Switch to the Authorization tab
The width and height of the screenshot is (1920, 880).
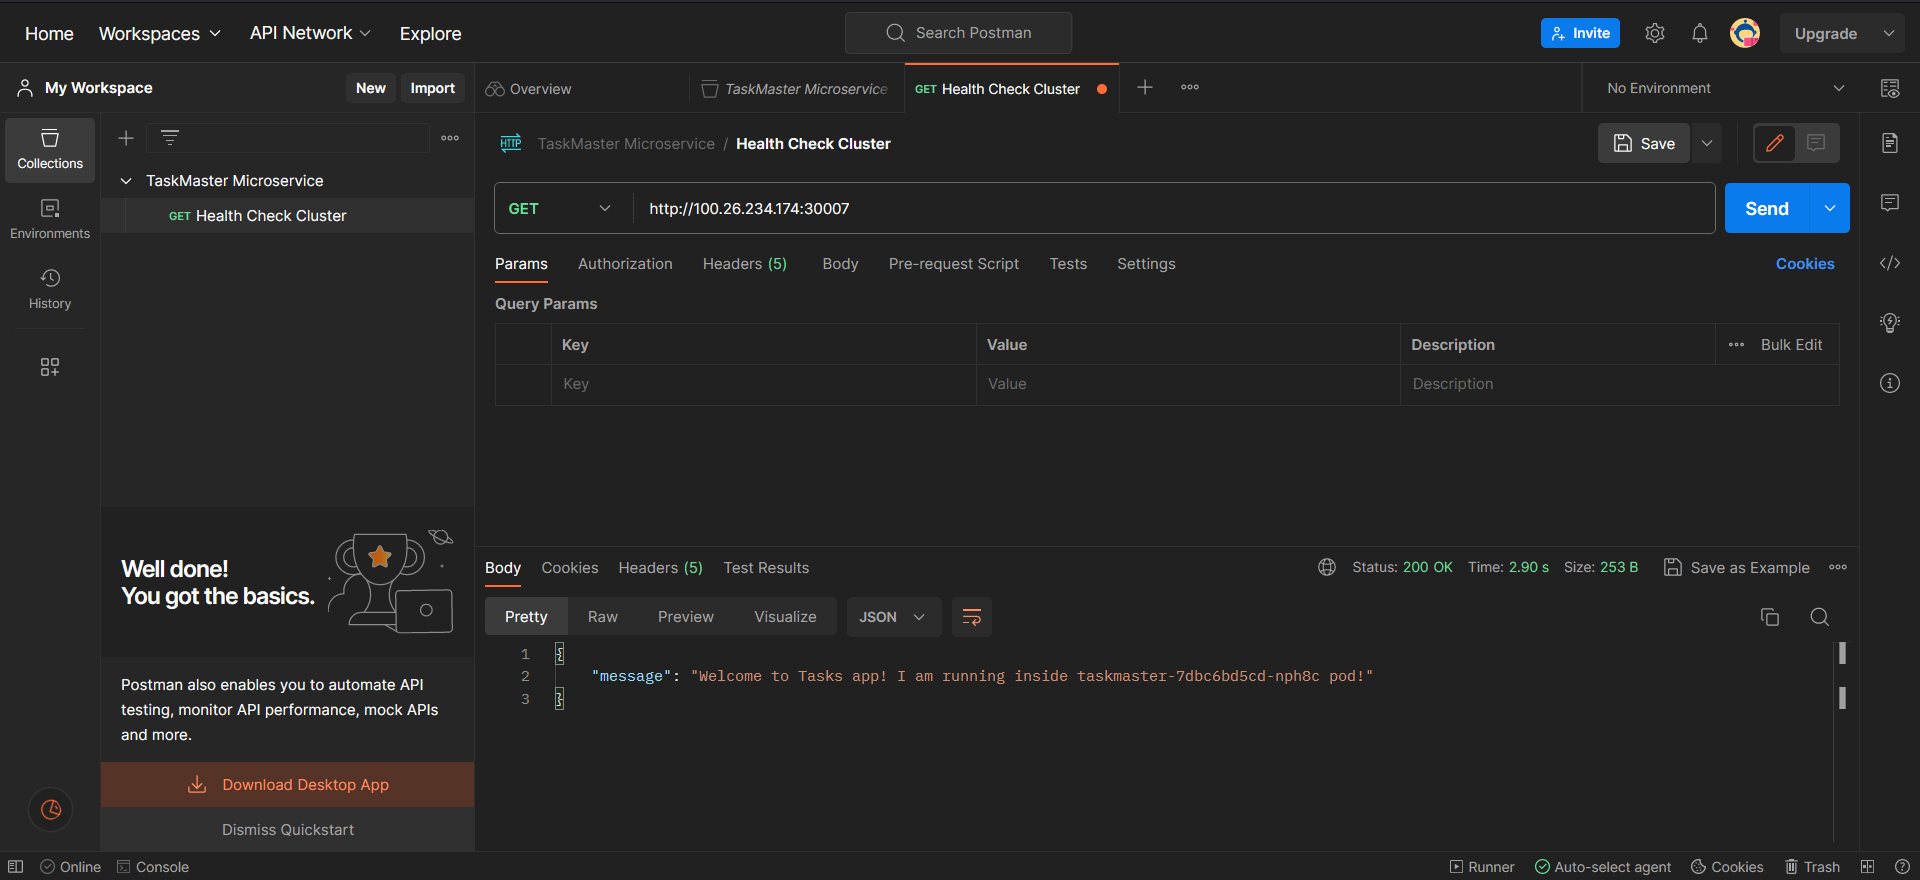point(625,264)
